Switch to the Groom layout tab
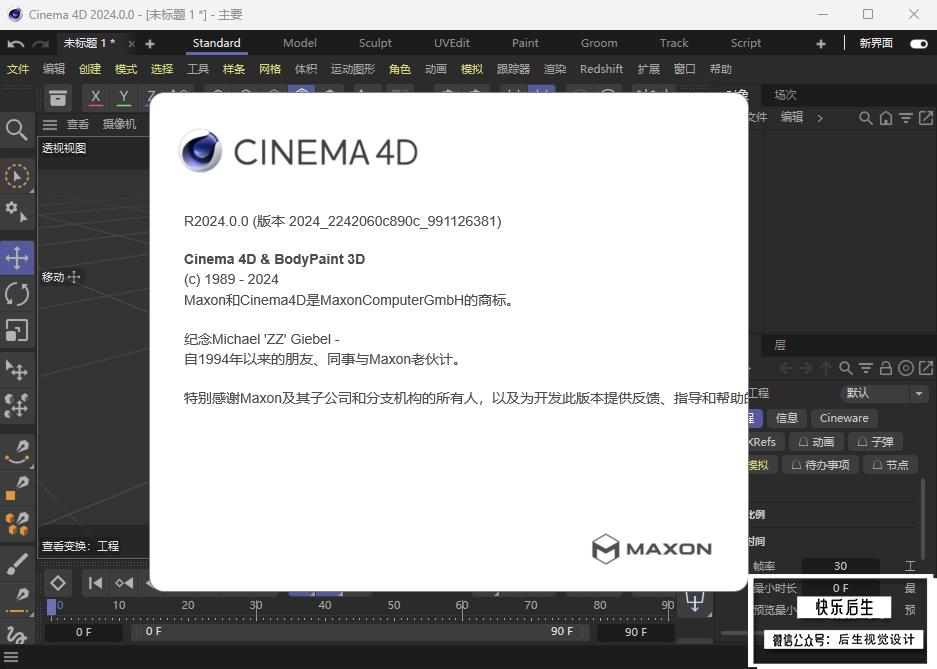The height and width of the screenshot is (669, 937). (x=599, y=43)
